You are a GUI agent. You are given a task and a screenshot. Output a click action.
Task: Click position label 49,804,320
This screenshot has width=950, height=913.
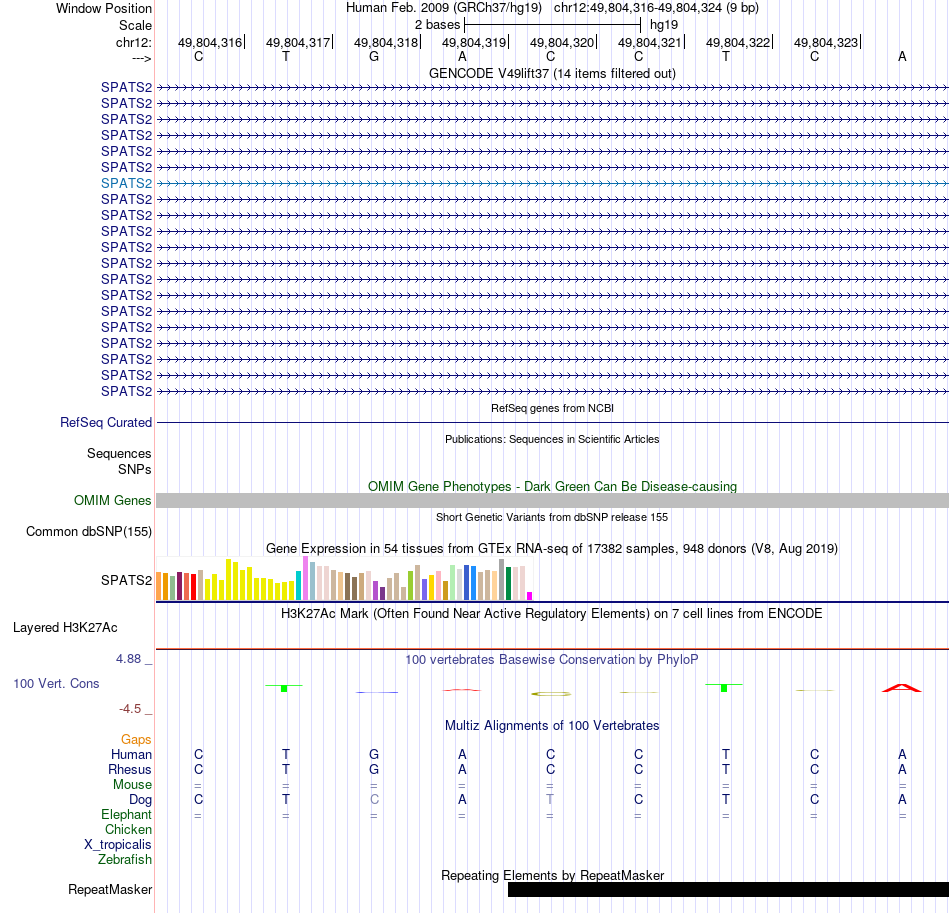(562, 42)
